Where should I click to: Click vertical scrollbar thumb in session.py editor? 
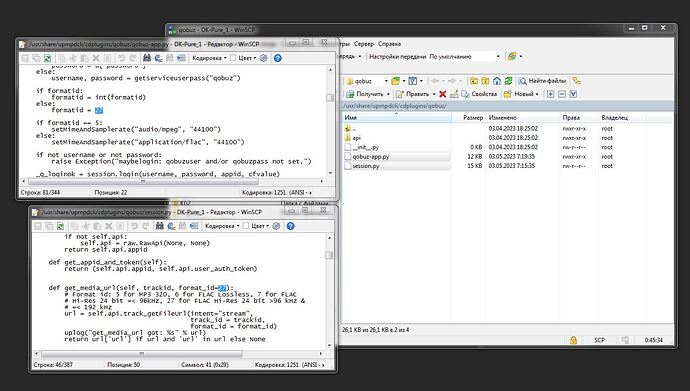click(x=329, y=255)
